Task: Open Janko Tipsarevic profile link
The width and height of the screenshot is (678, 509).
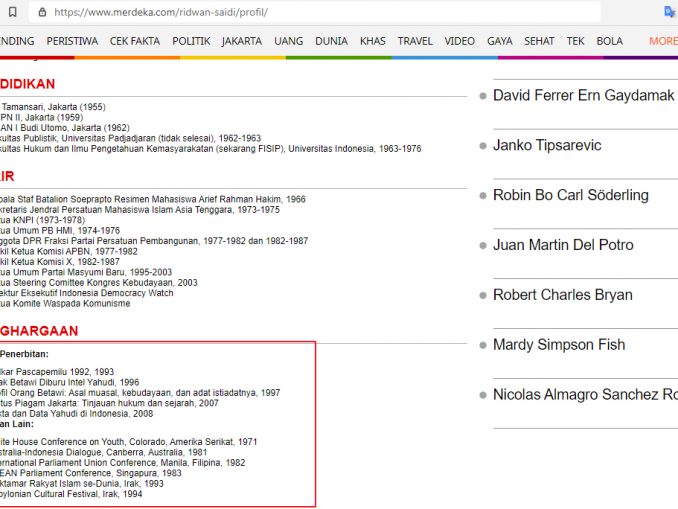Action: 547,145
